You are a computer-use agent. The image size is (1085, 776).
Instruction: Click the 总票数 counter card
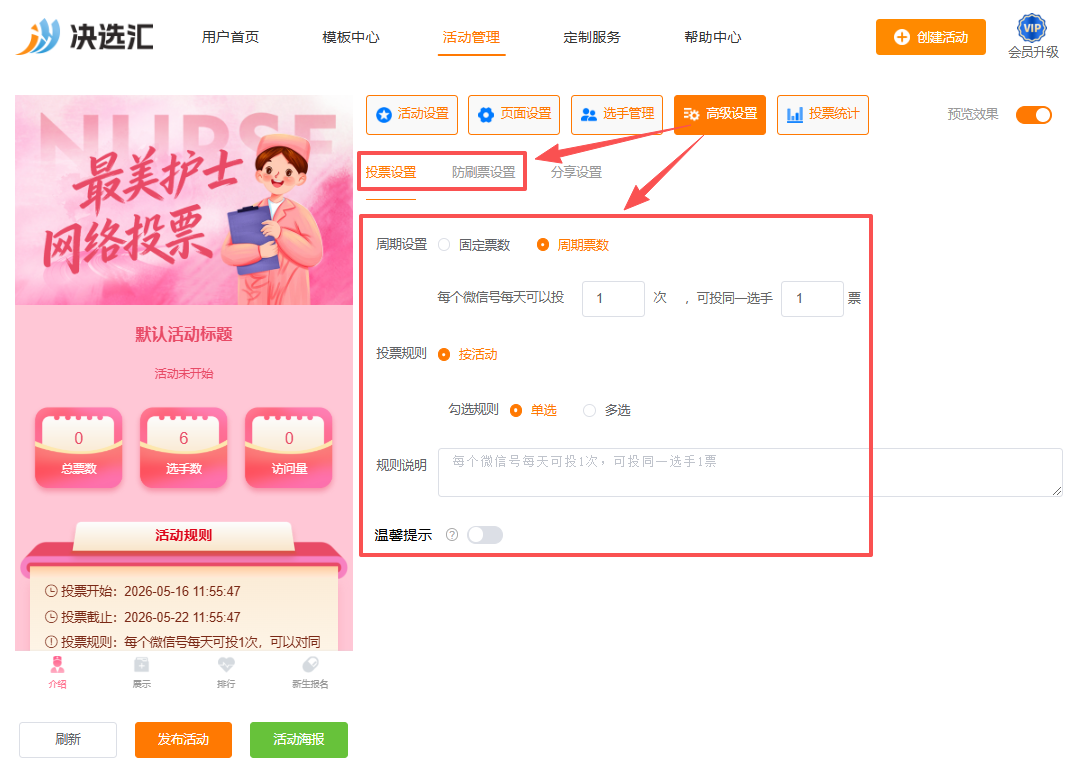click(79, 447)
